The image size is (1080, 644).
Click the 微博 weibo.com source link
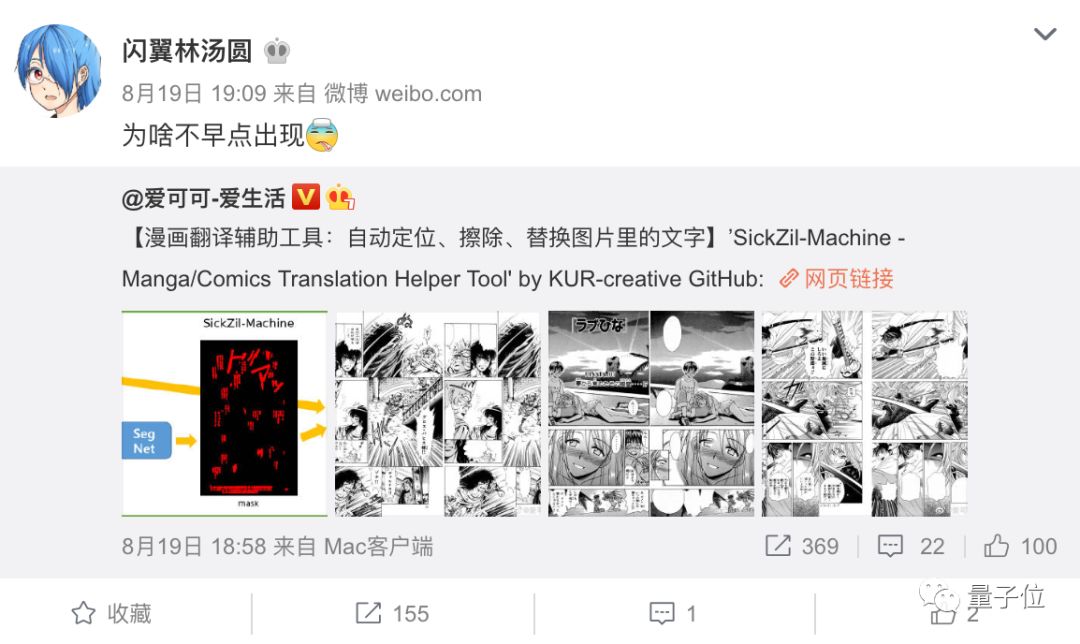point(403,94)
